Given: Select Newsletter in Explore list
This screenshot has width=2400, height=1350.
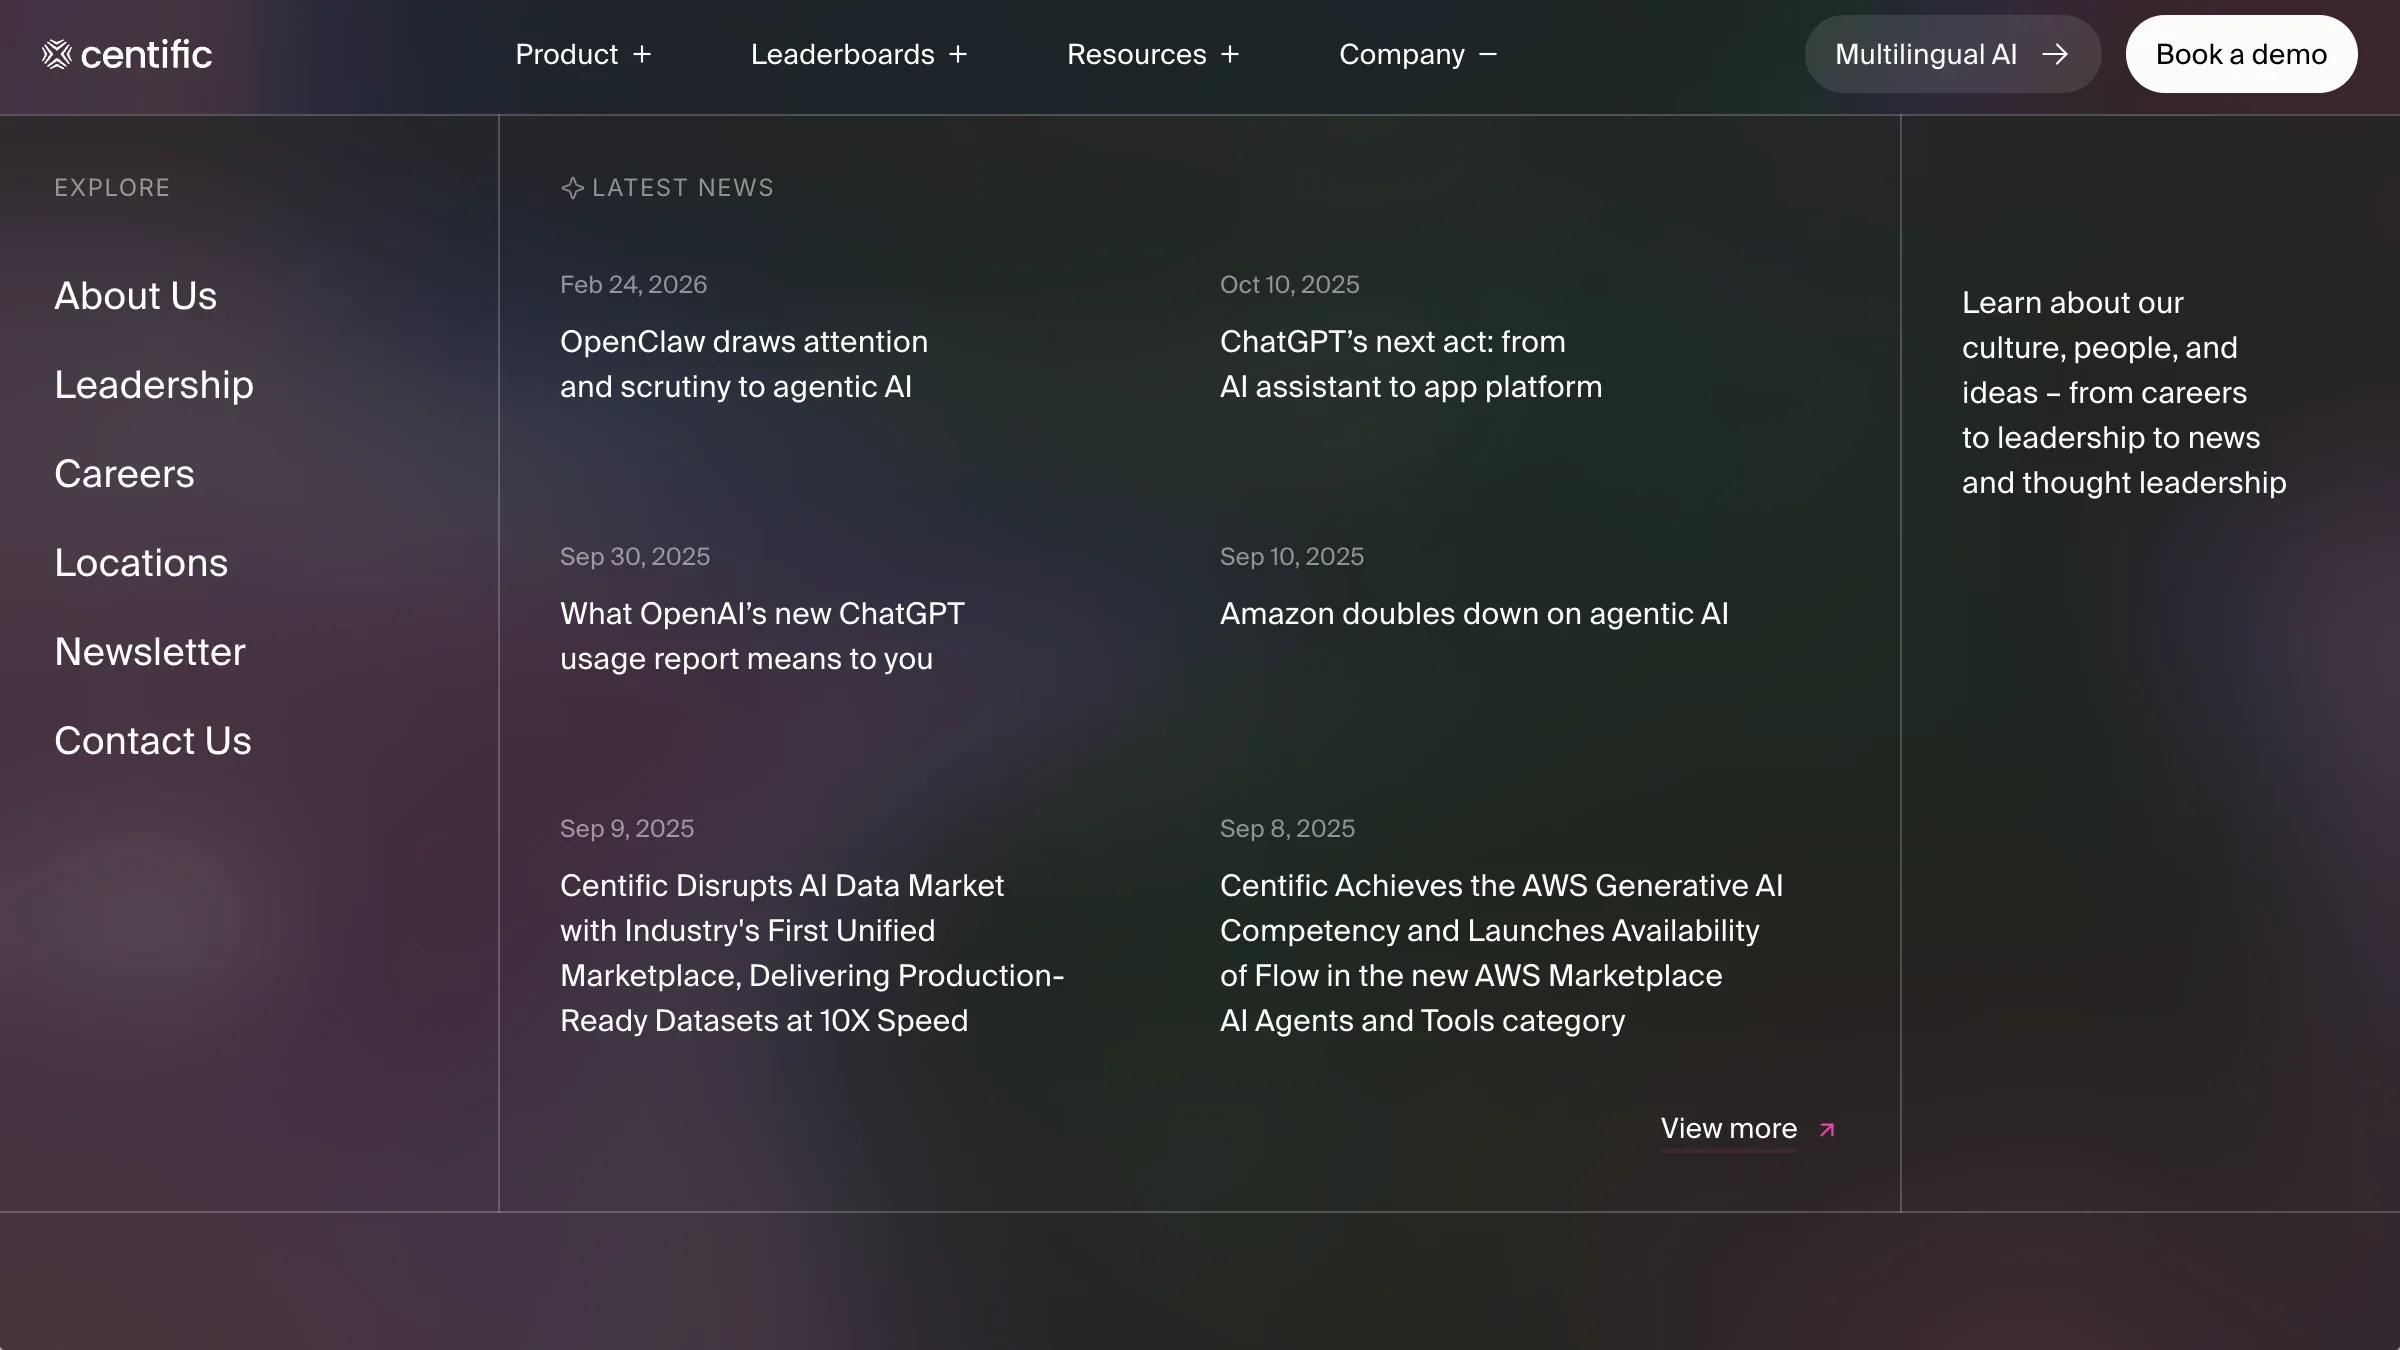Looking at the screenshot, I should click(x=150, y=652).
